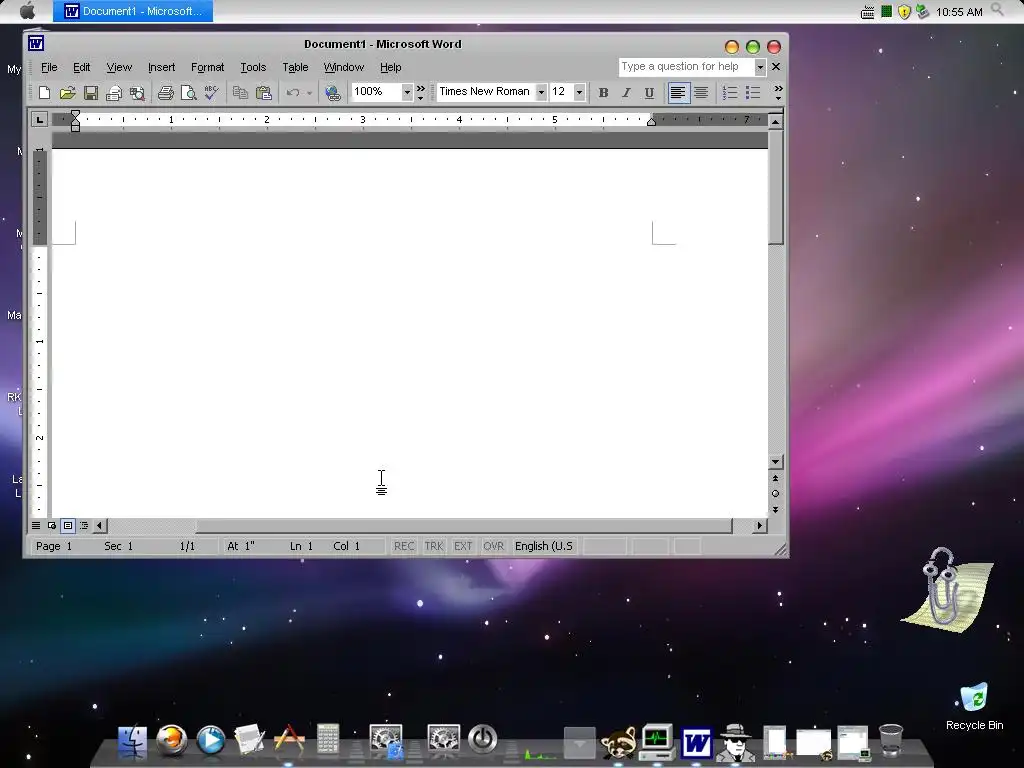Open the Tools menu
1024x768 pixels.
[253, 67]
